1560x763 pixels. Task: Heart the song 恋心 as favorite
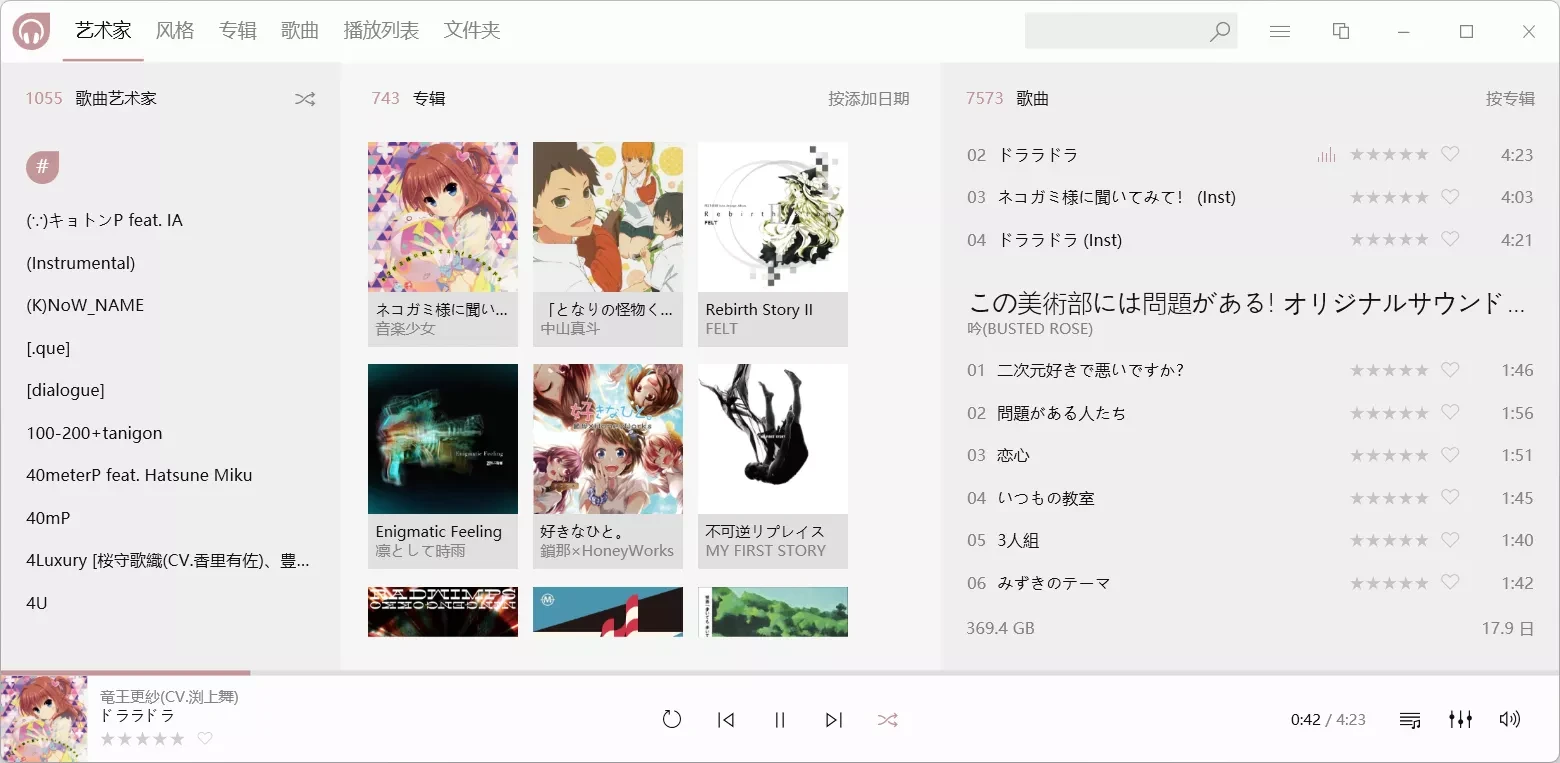1450,455
